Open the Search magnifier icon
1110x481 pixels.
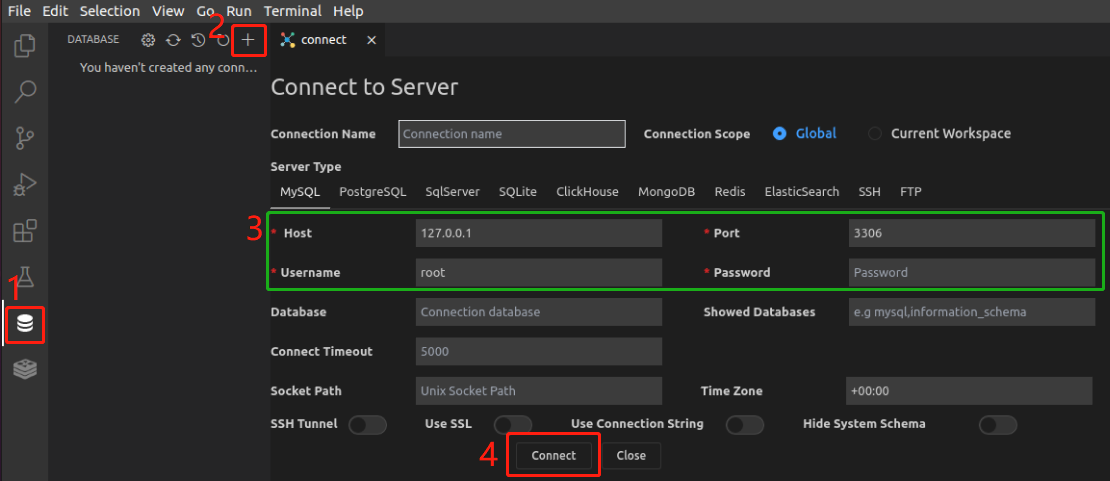point(25,92)
